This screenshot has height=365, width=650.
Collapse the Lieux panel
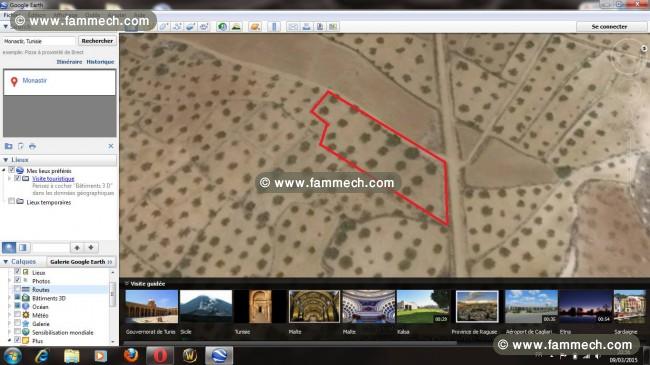6,160
